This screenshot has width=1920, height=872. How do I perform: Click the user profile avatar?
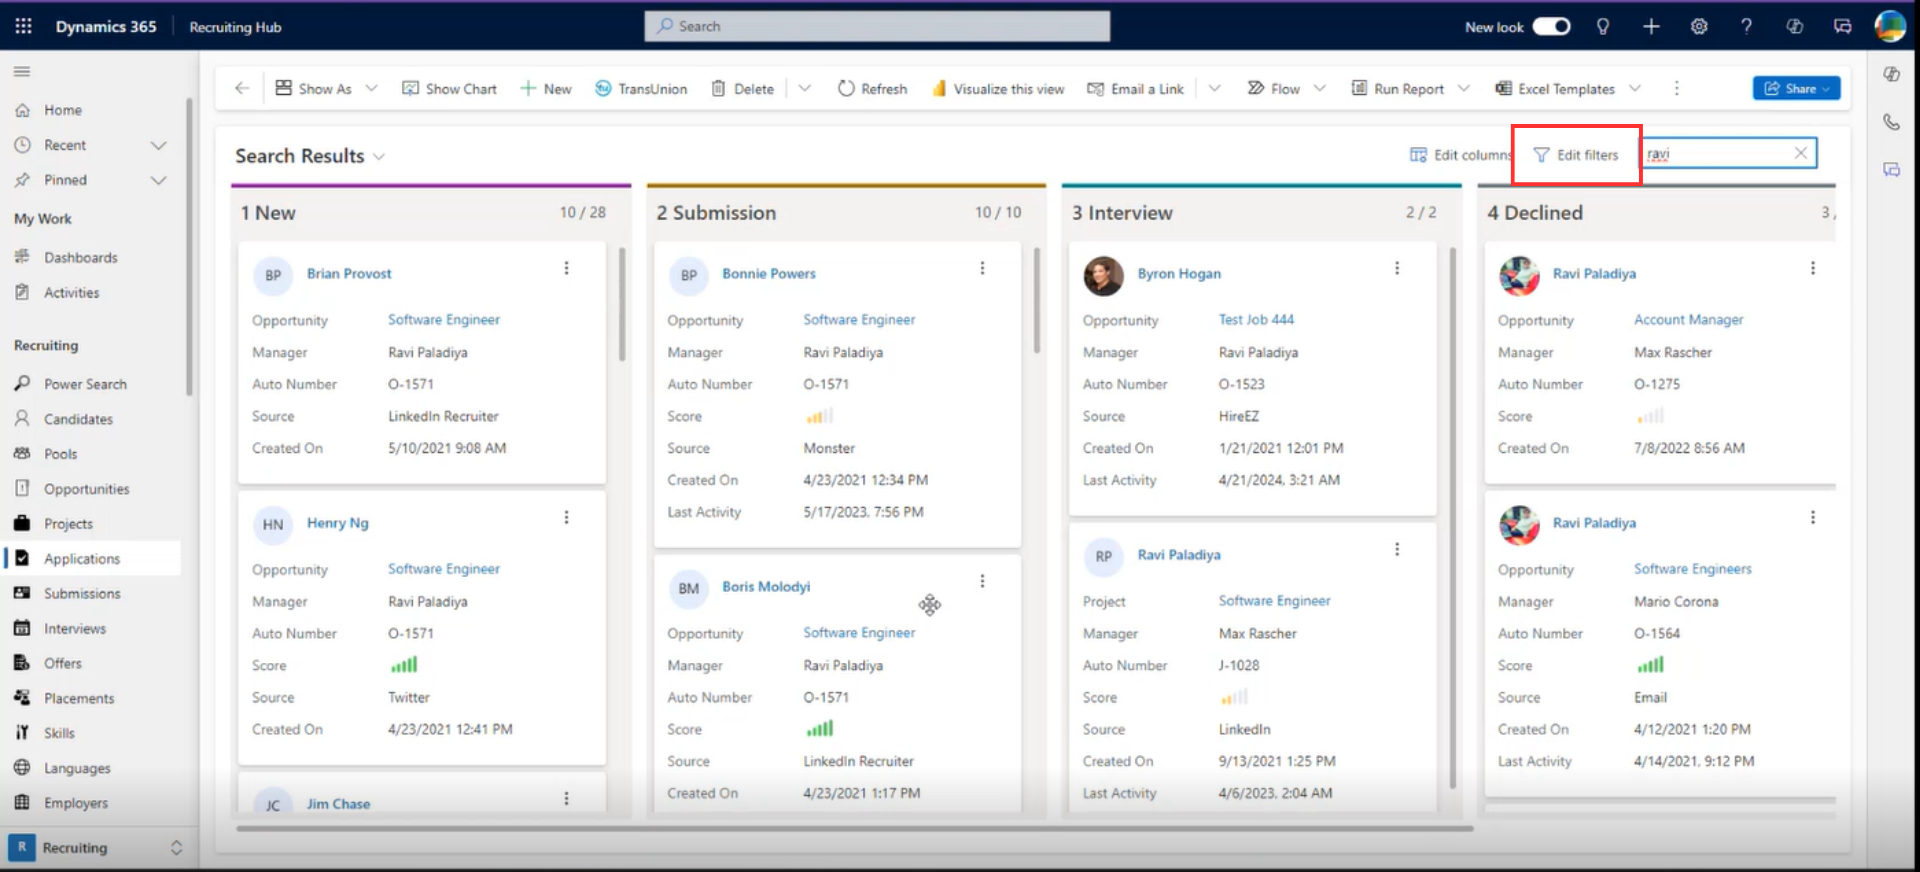[1889, 26]
